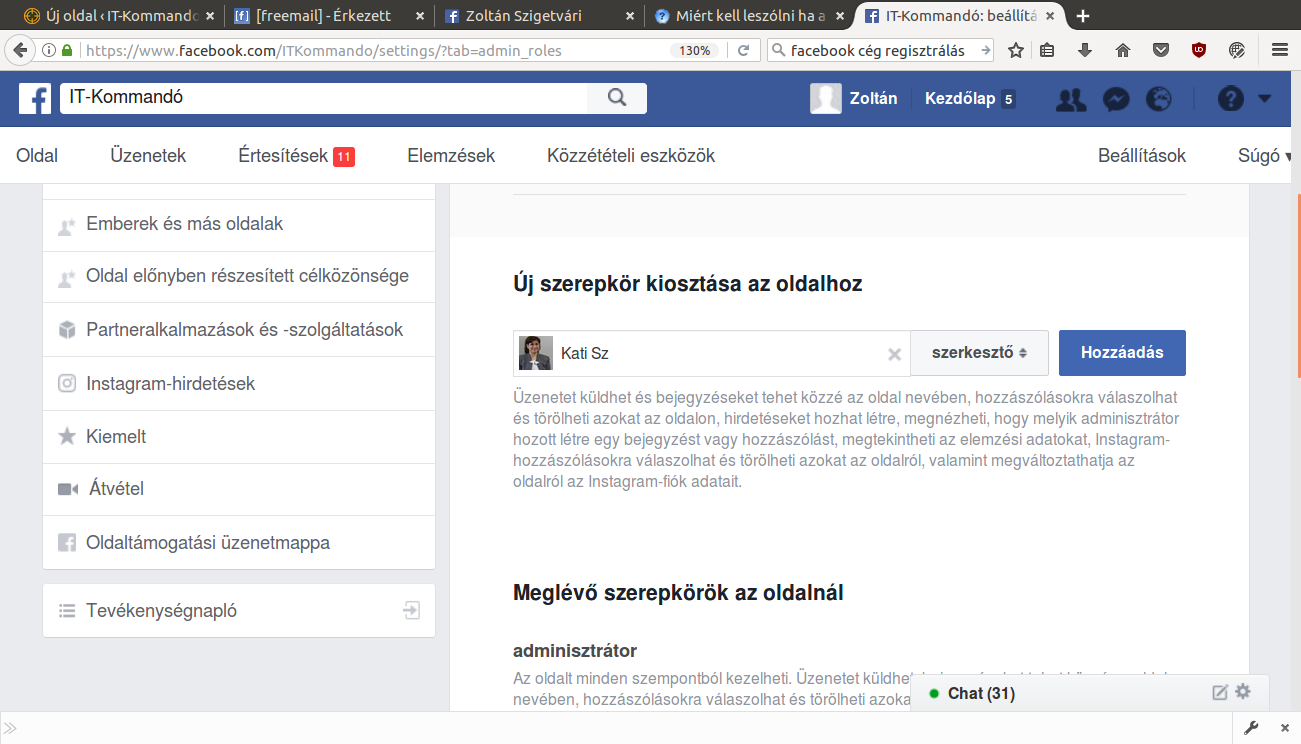This screenshot has height=744, width=1301.
Task: Click the 130% zoom indicator
Action: 695,50
